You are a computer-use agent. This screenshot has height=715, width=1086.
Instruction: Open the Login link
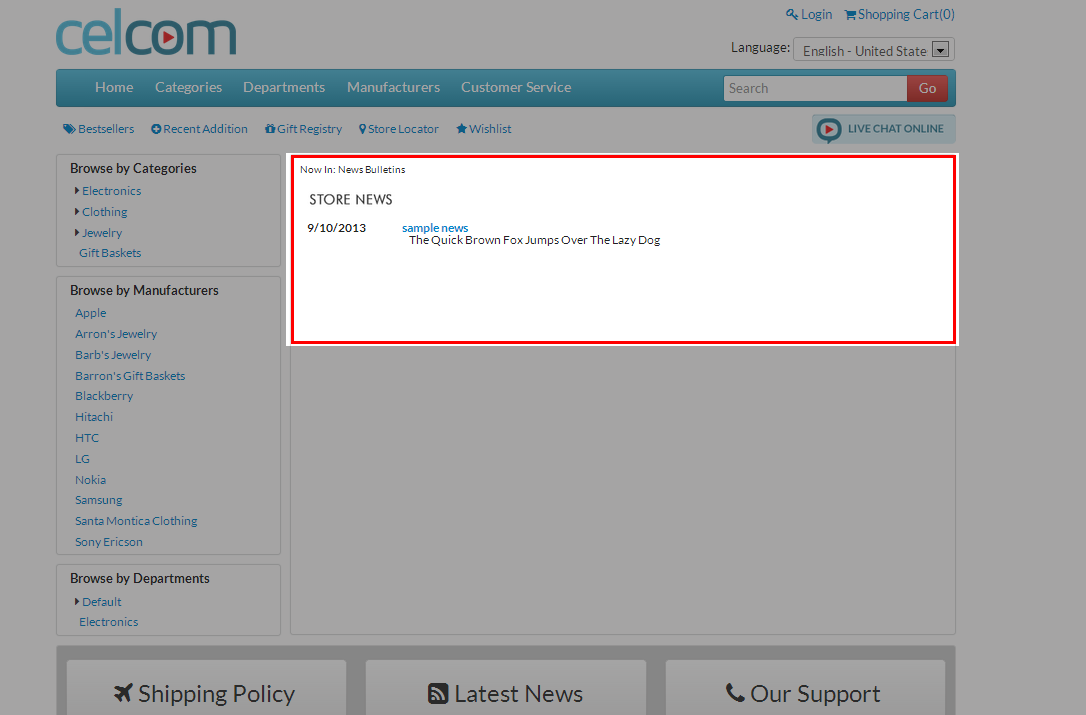coord(817,14)
